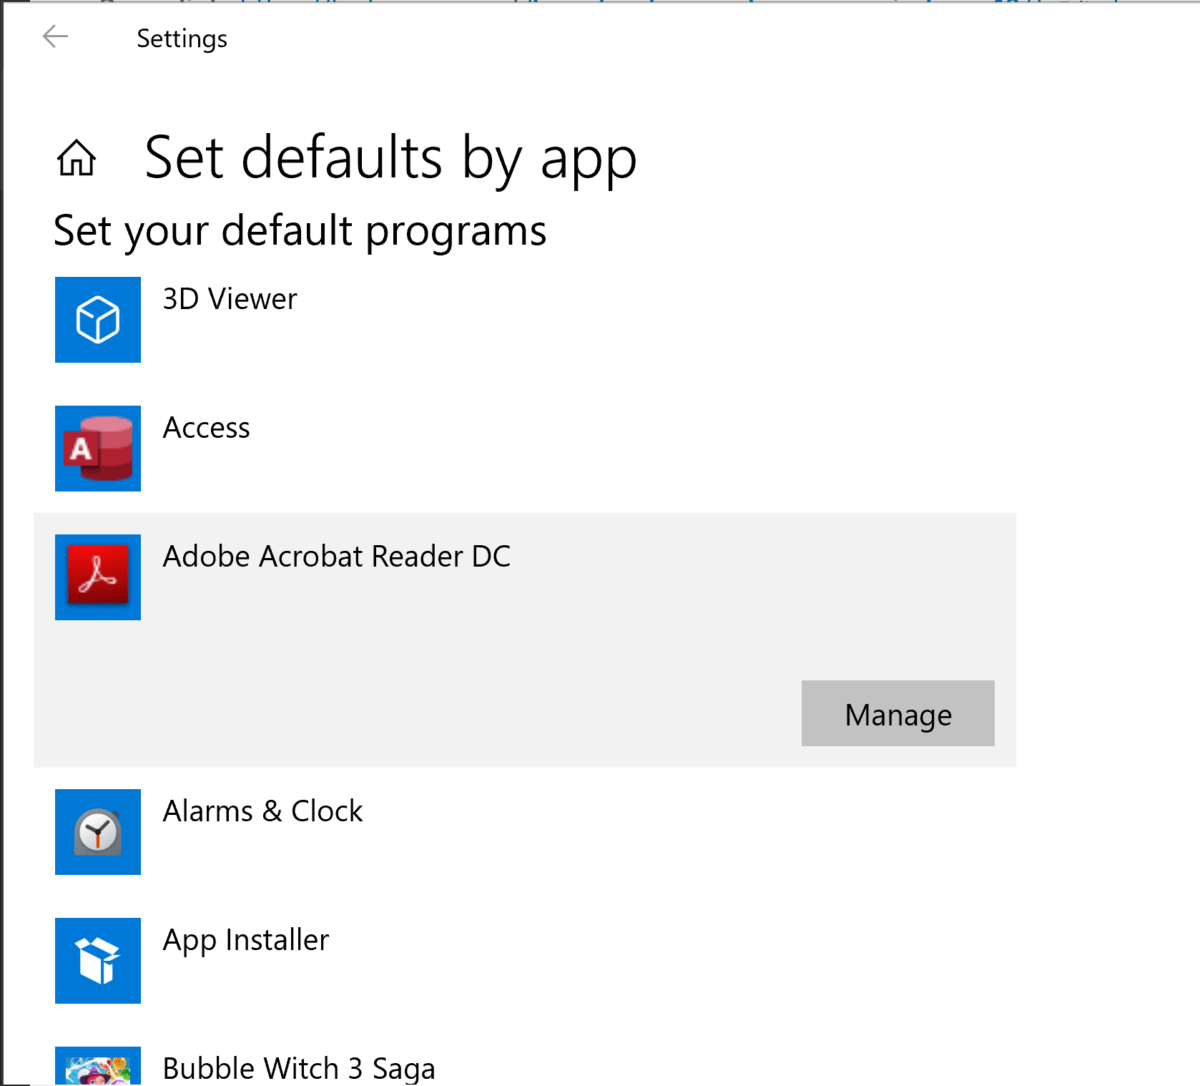Select the Access database icon

98,449
